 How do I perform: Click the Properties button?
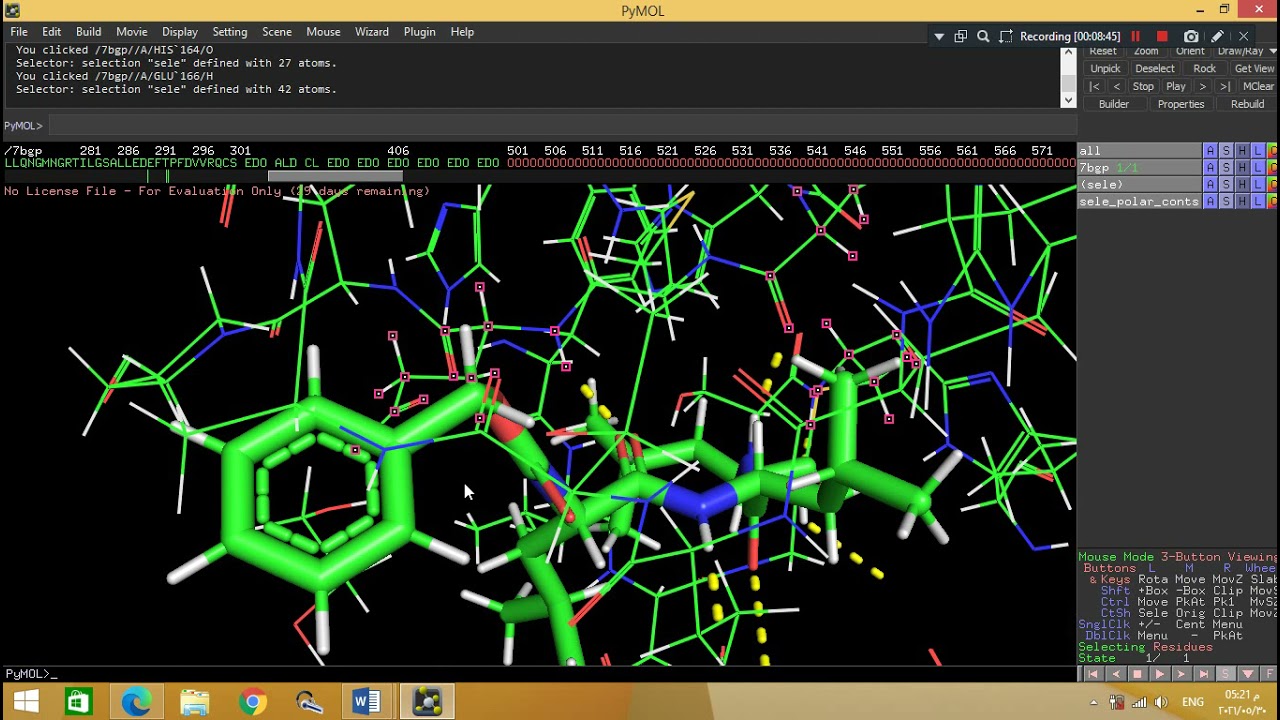tap(1181, 104)
